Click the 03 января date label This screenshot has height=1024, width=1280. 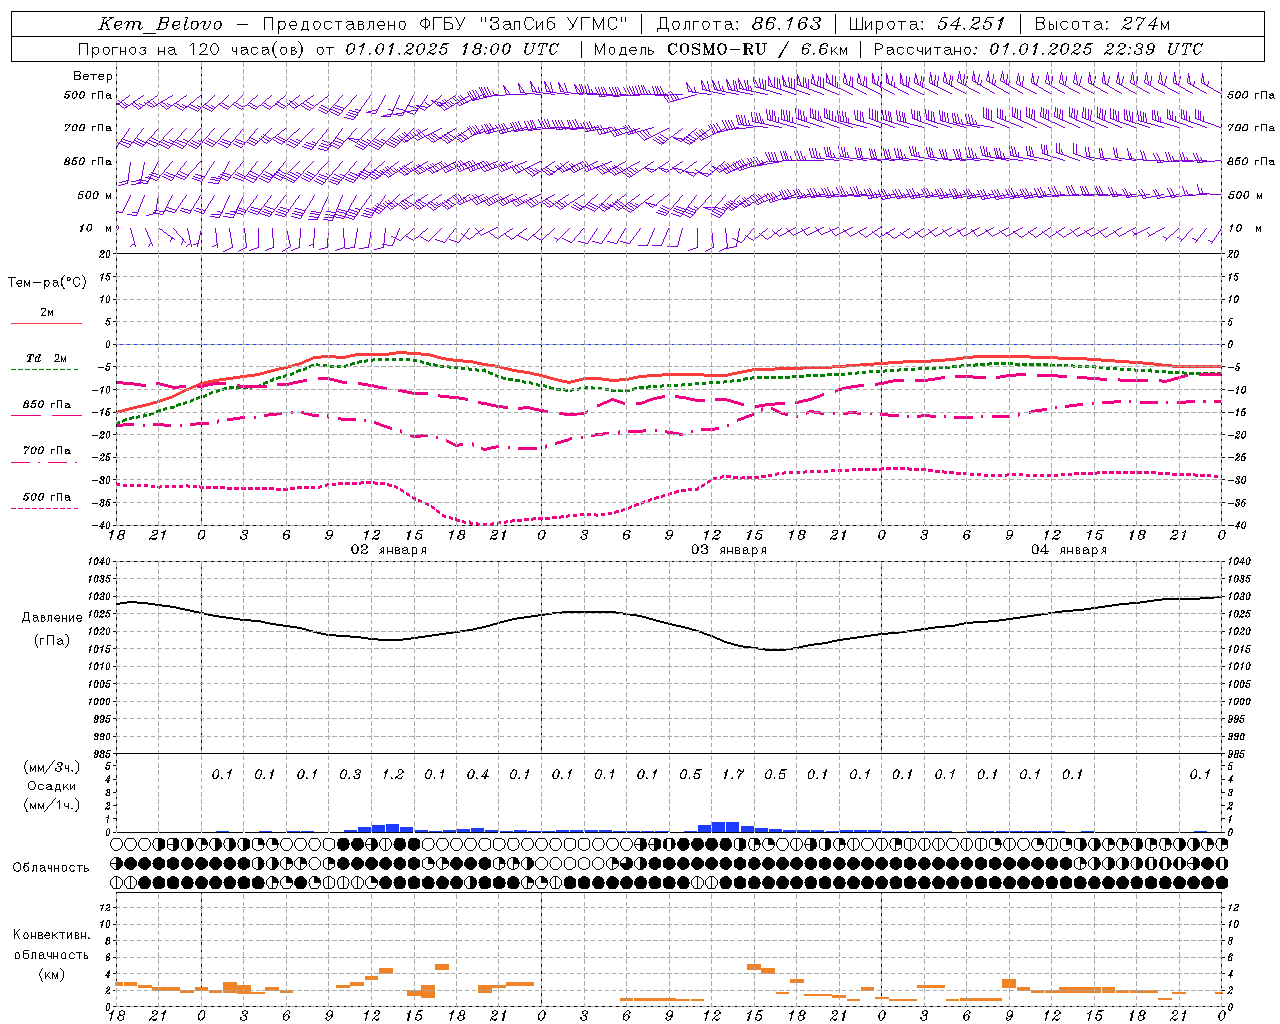[x=729, y=550]
